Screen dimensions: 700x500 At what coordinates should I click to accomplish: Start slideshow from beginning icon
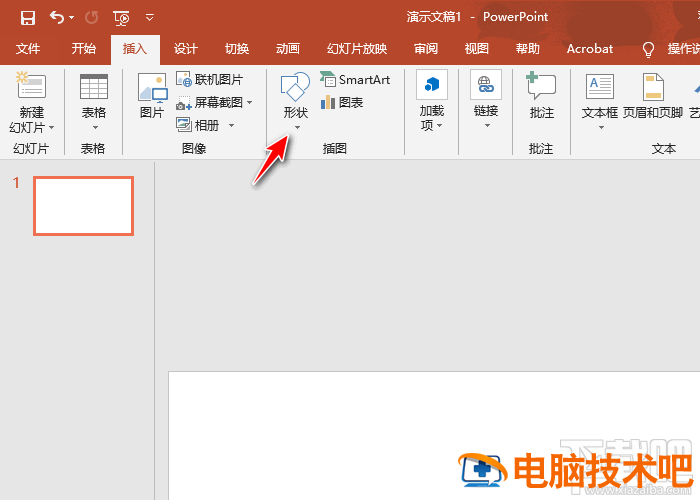[121, 18]
